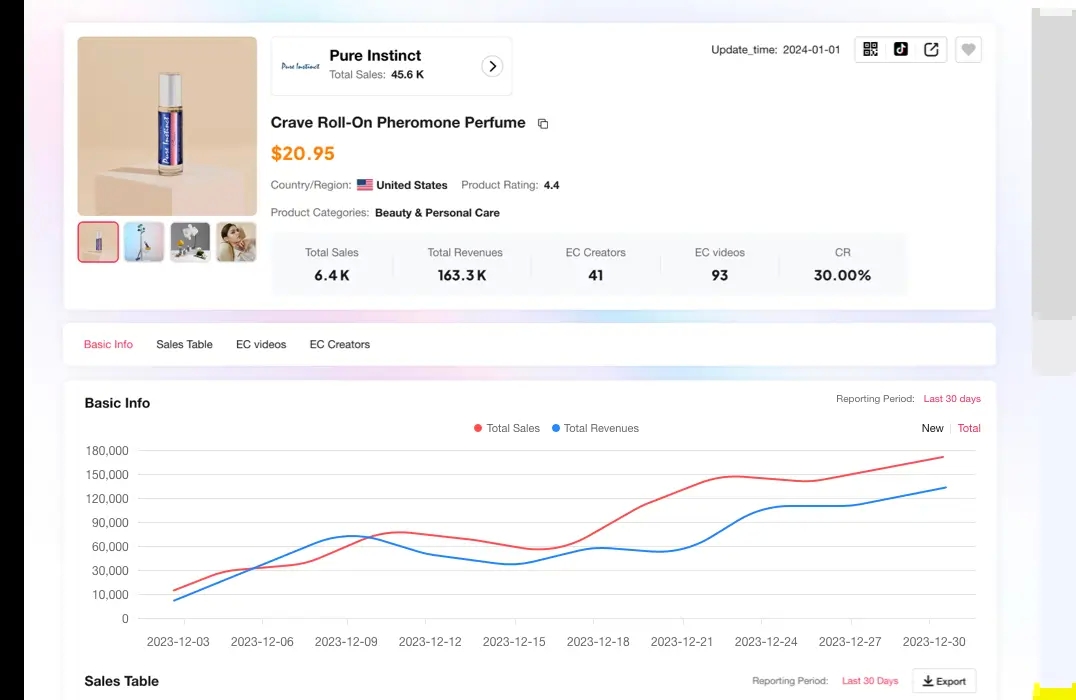The image size is (1076, 700).
Task: Open Basic Info Last 30 days period
Action: coord(951,399)
